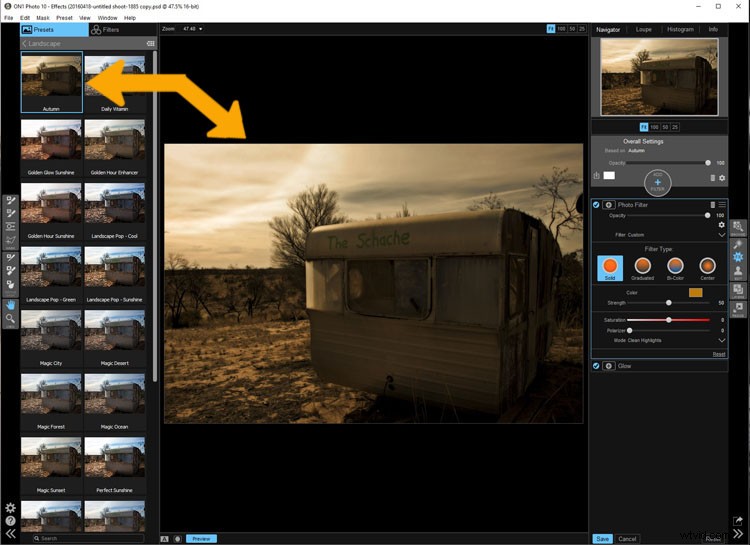Select the Hand pan tool
Image resolution: width=750 pixels, height=545 pixels.
tap(10, 305)
